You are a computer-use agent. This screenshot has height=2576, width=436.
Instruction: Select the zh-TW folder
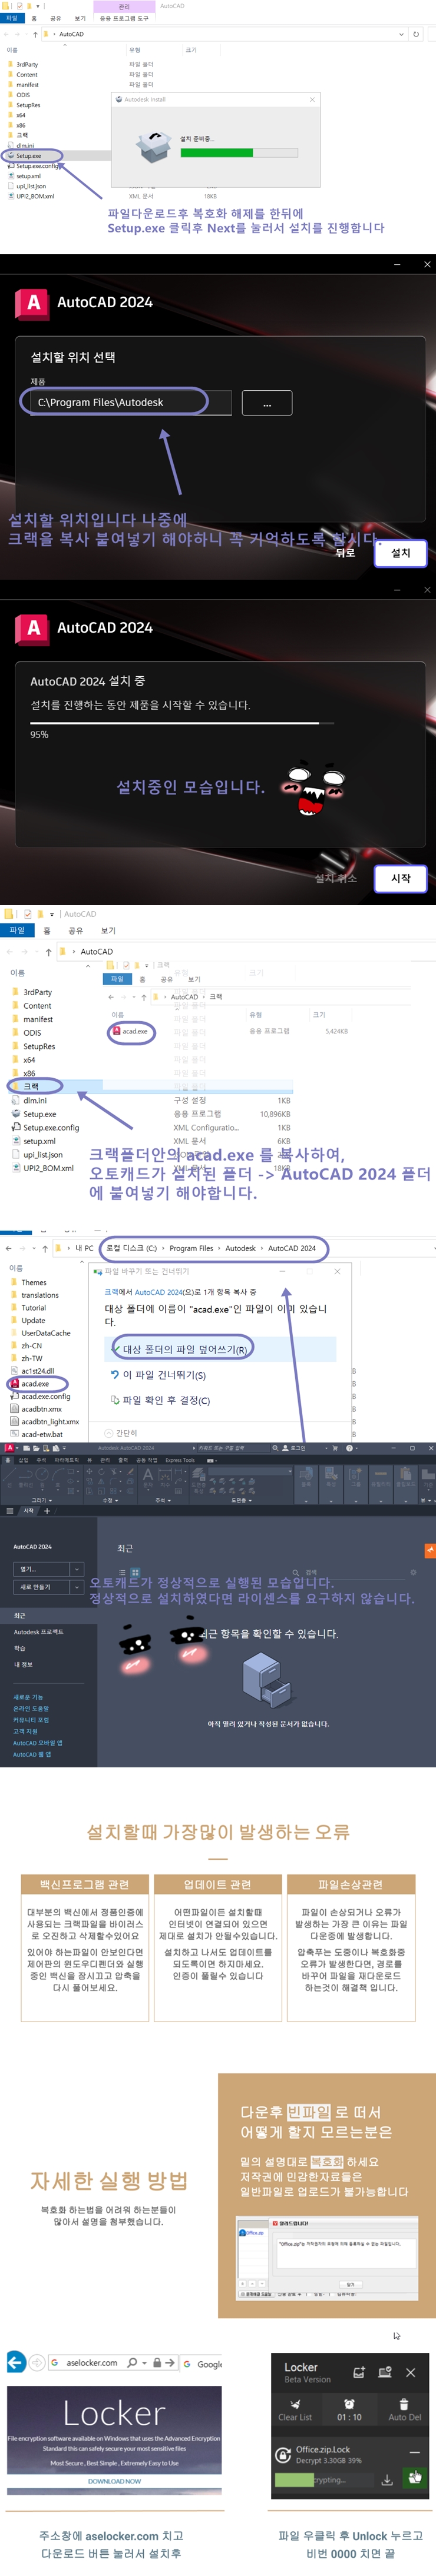(26, 1358)
